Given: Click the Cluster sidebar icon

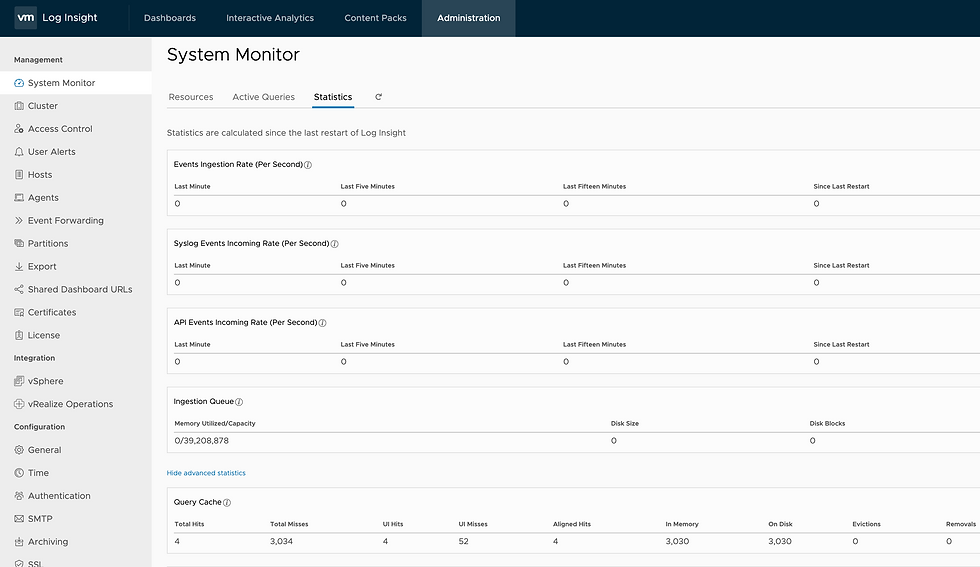Looking at the screenshot, I should pos(19,106).
